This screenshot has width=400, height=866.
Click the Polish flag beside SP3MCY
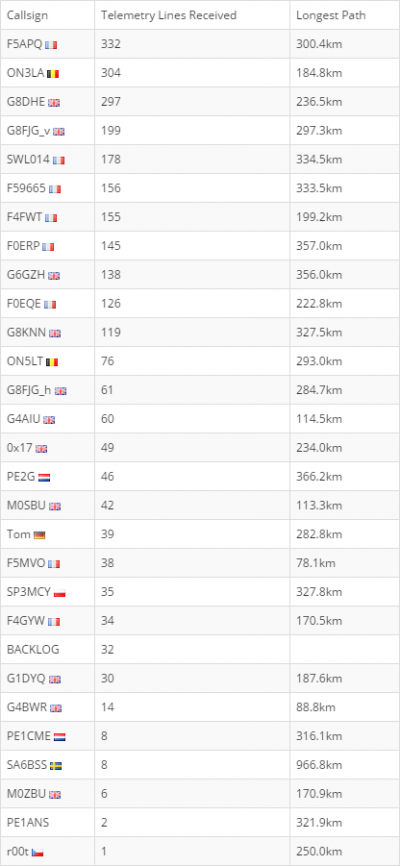click(x=60, y=593)
